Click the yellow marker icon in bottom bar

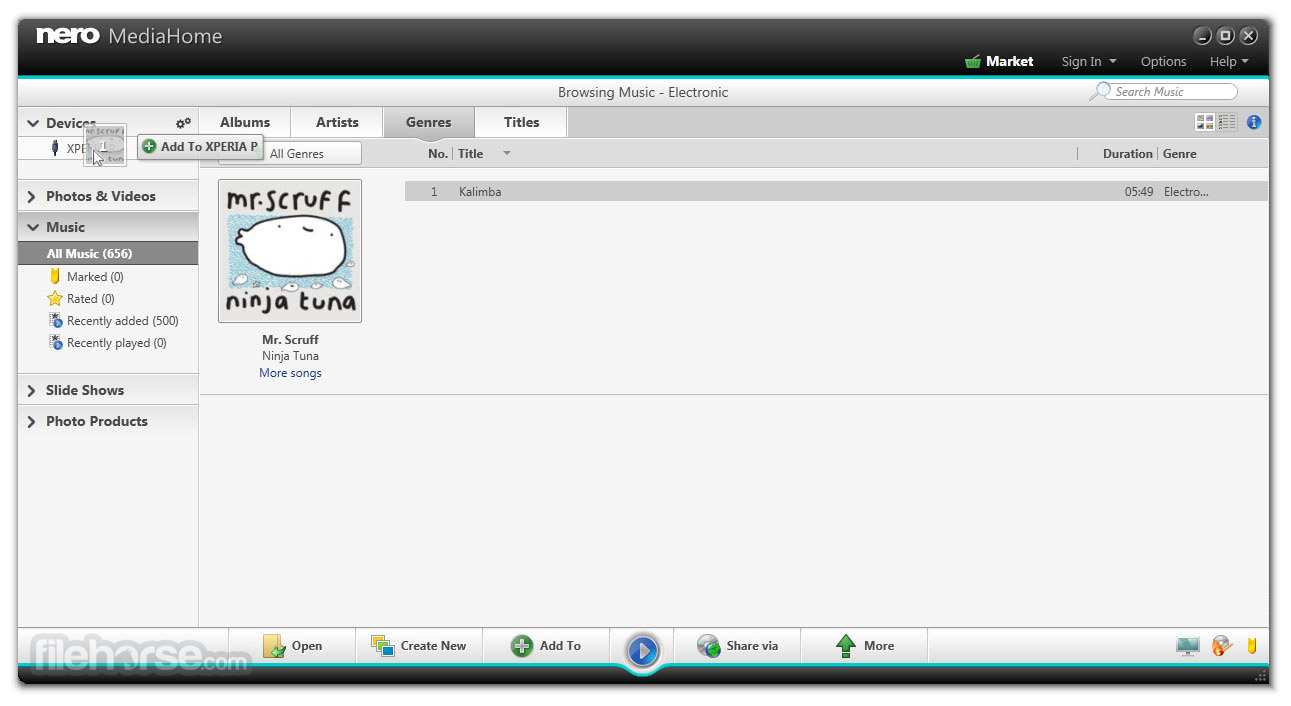(x=1252, y=645)
